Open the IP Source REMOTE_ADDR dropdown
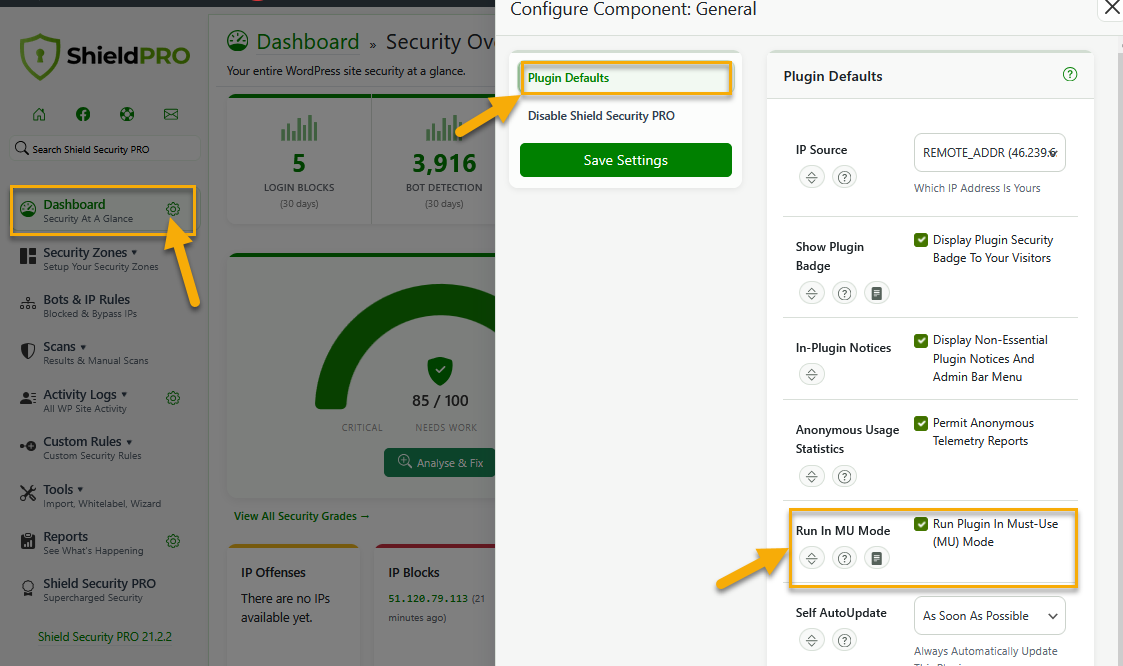1123x666 pixels. tap(990, 153)
